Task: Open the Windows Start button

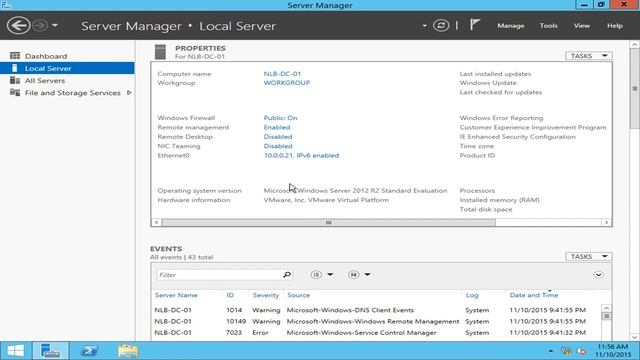Action: pyautogui.click(x=16, y=351)
